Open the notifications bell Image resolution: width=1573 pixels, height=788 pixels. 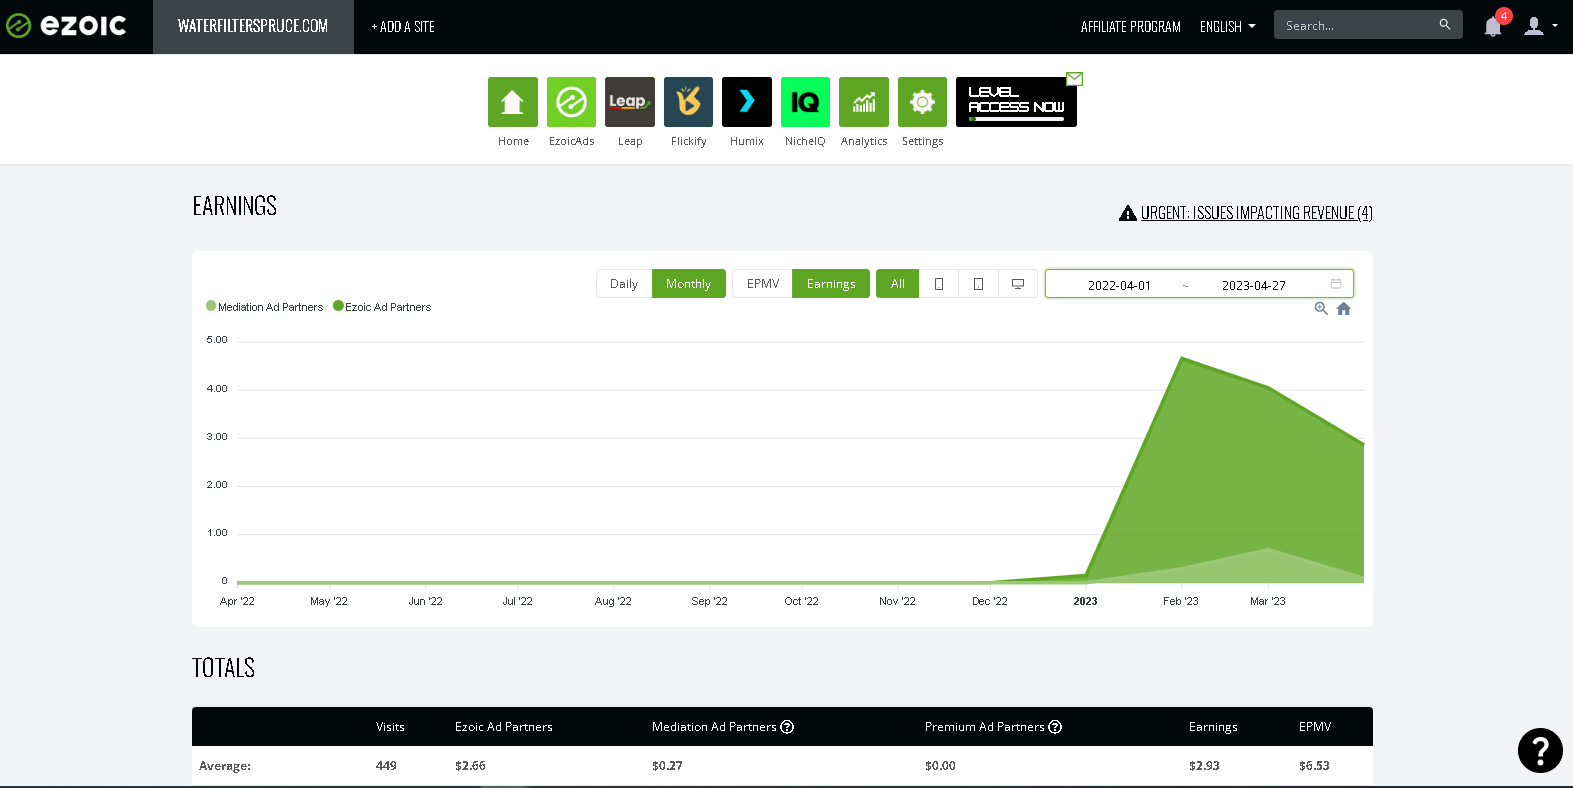point(1493,26)
